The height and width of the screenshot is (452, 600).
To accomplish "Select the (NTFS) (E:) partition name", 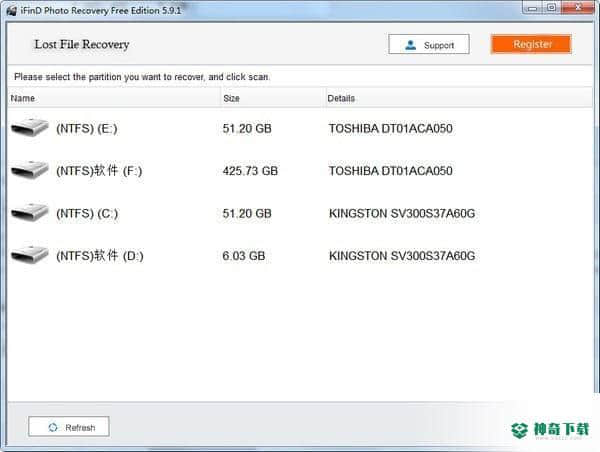I will (87, 128).
